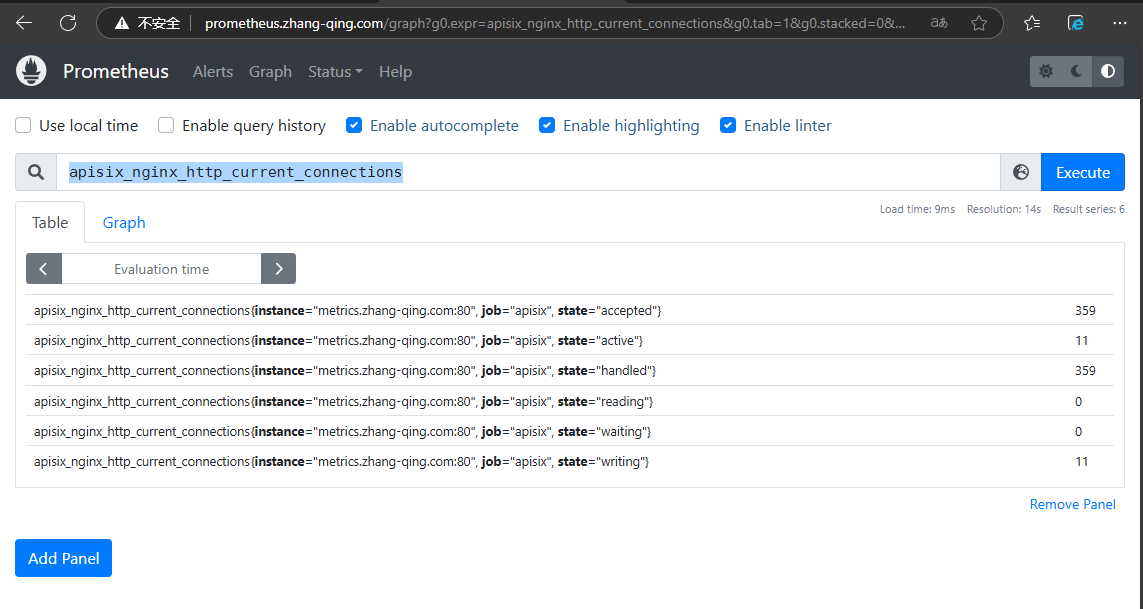Open the Alerts page
This screenshot has height=609, width=1143.
click(213, 71)
